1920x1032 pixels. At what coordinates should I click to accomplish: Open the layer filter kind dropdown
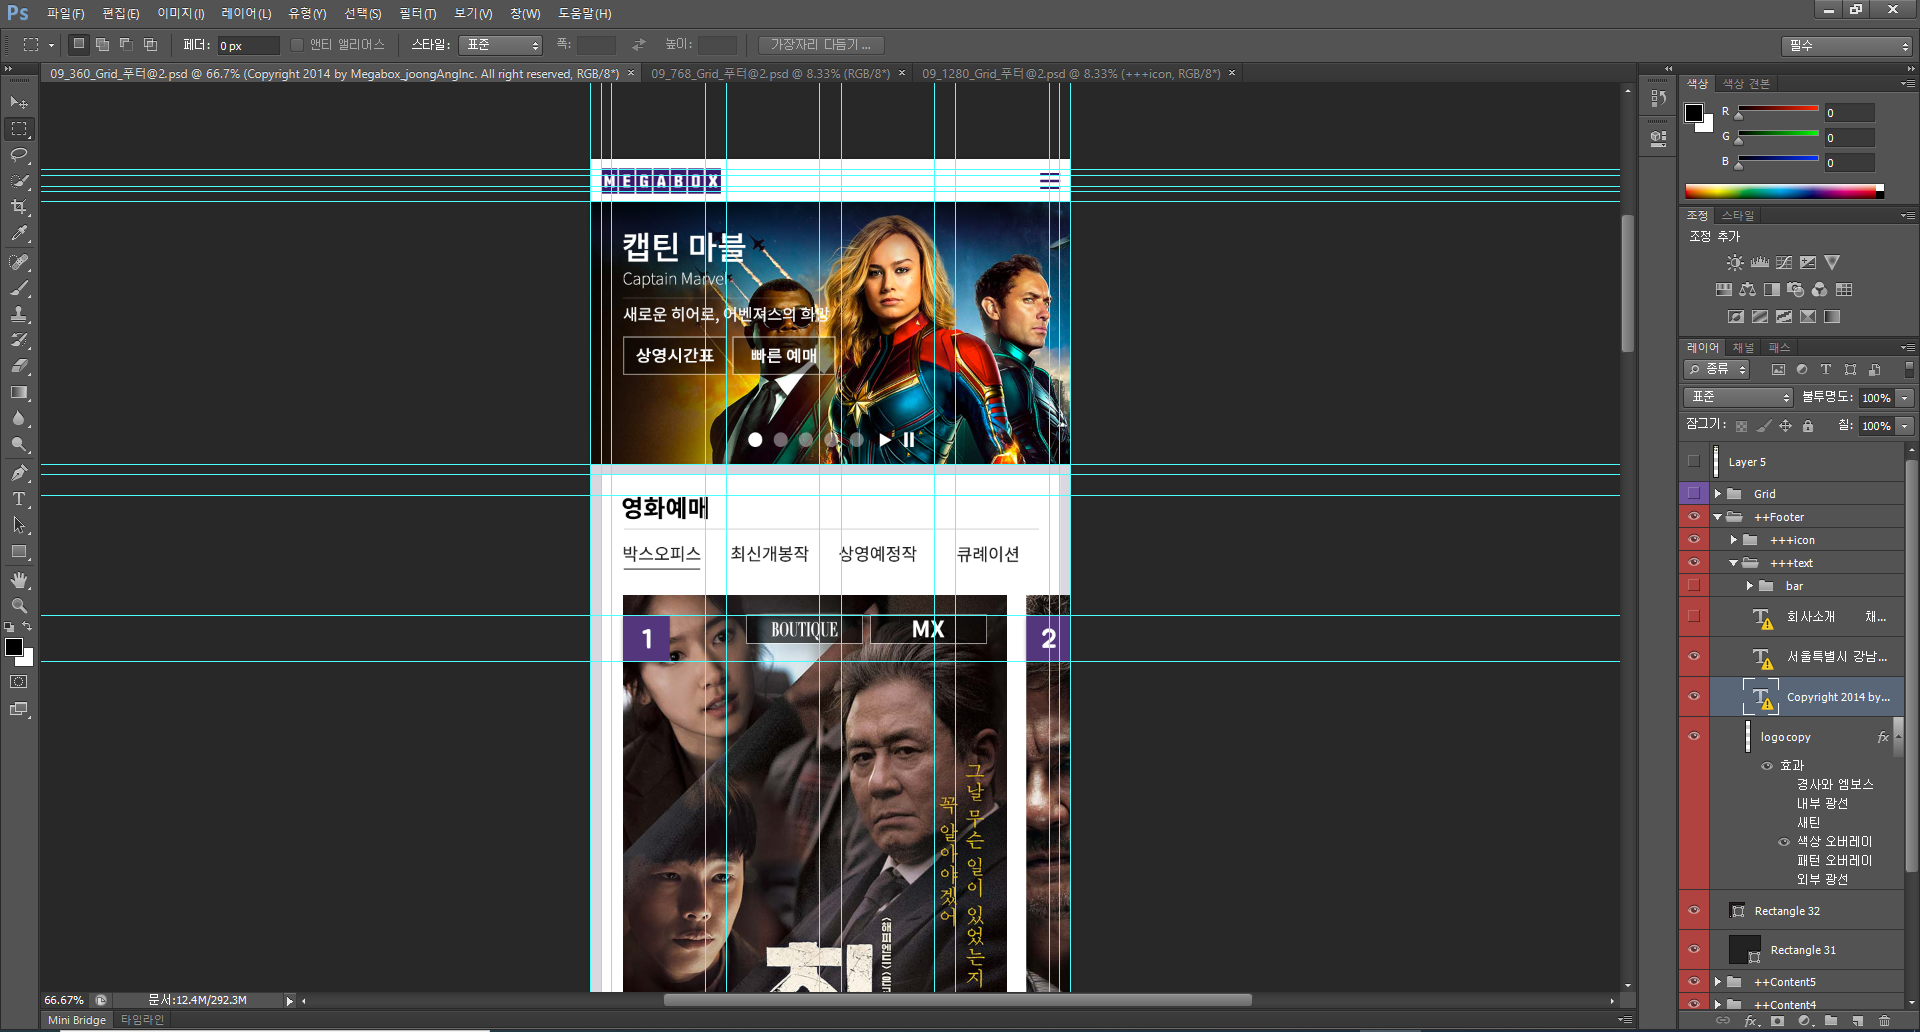(1717, 369)
